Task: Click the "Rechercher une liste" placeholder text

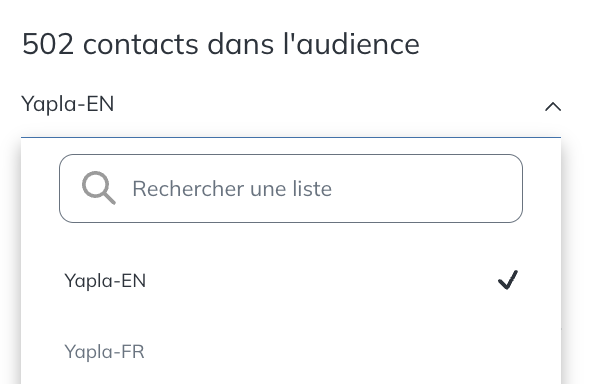Action: (232, 189)
